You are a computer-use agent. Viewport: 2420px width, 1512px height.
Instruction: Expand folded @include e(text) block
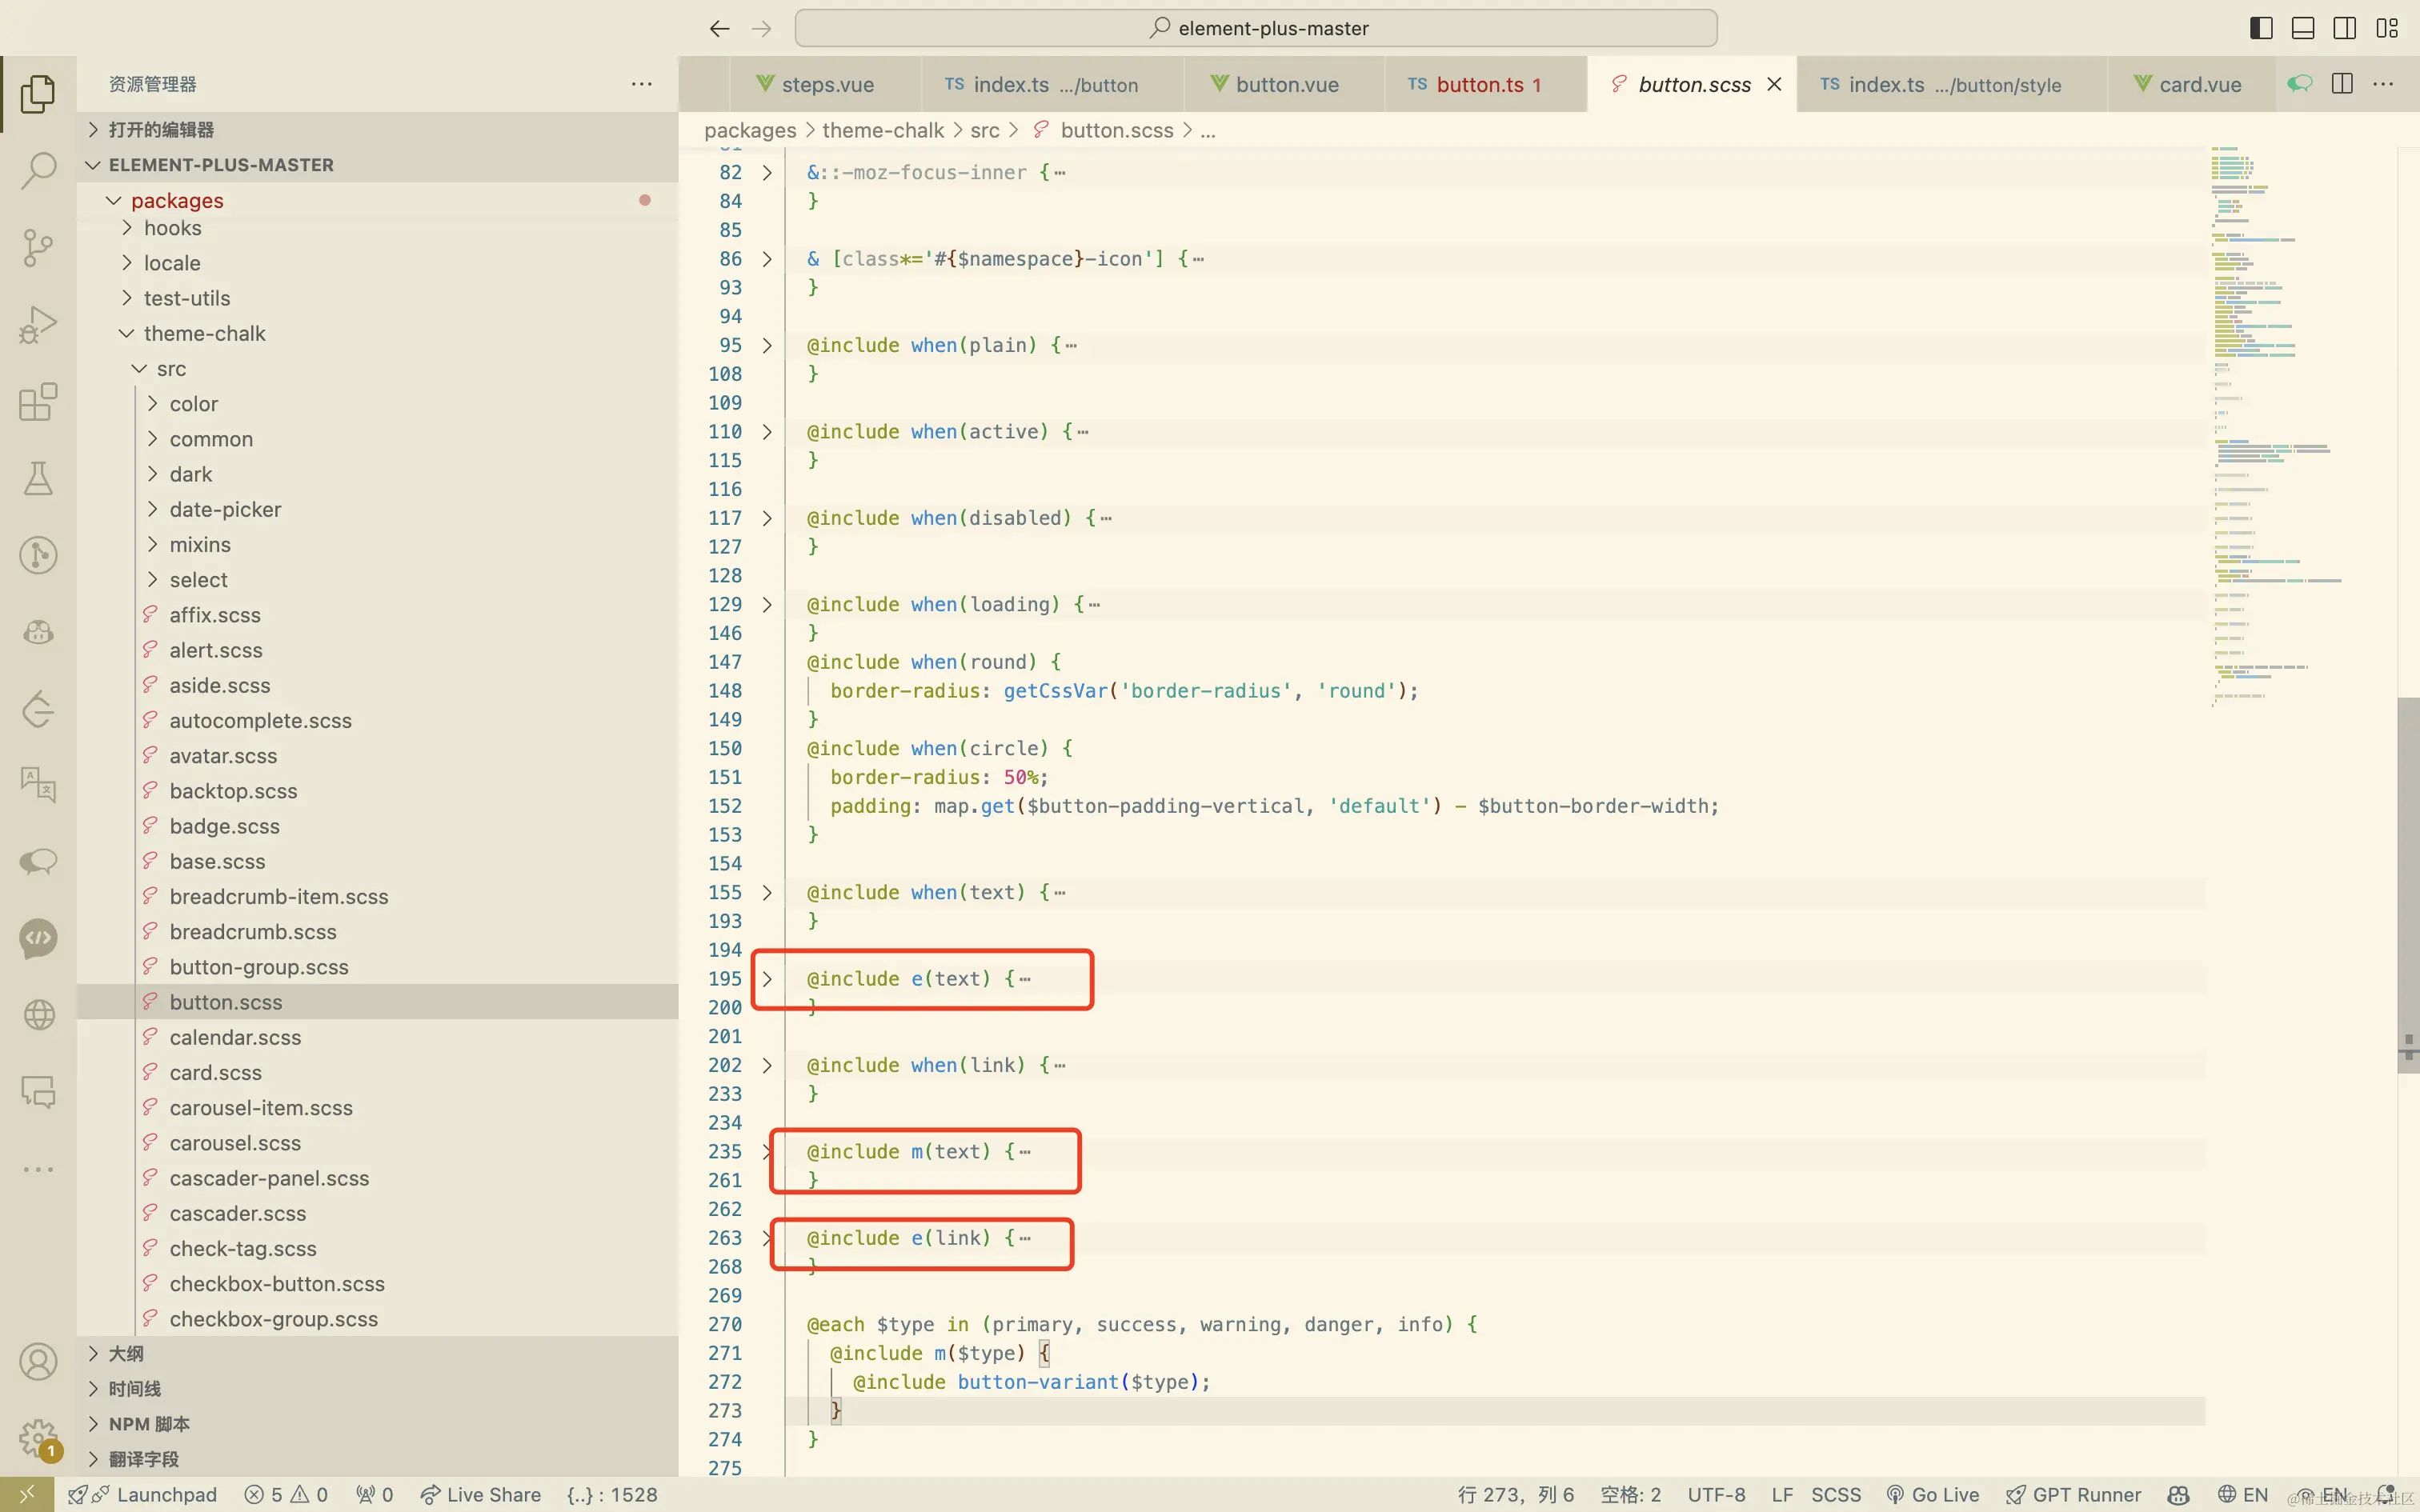click(767, 979)
